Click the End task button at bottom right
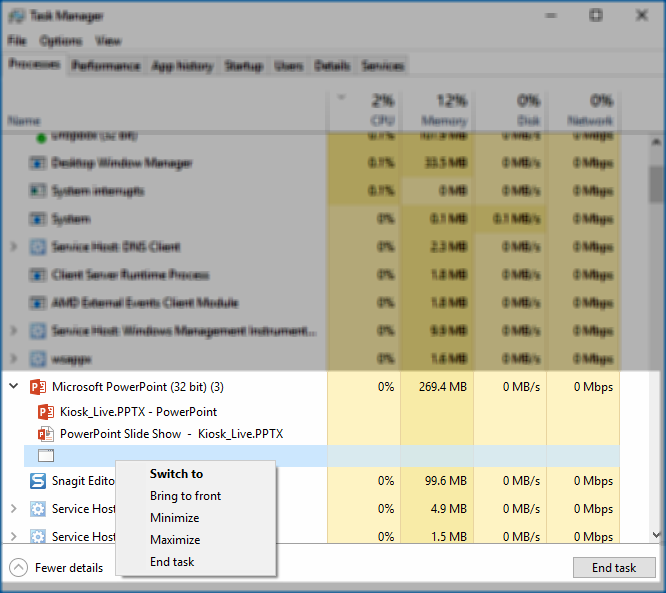This screenshot has height=593, width=666. 614,568
